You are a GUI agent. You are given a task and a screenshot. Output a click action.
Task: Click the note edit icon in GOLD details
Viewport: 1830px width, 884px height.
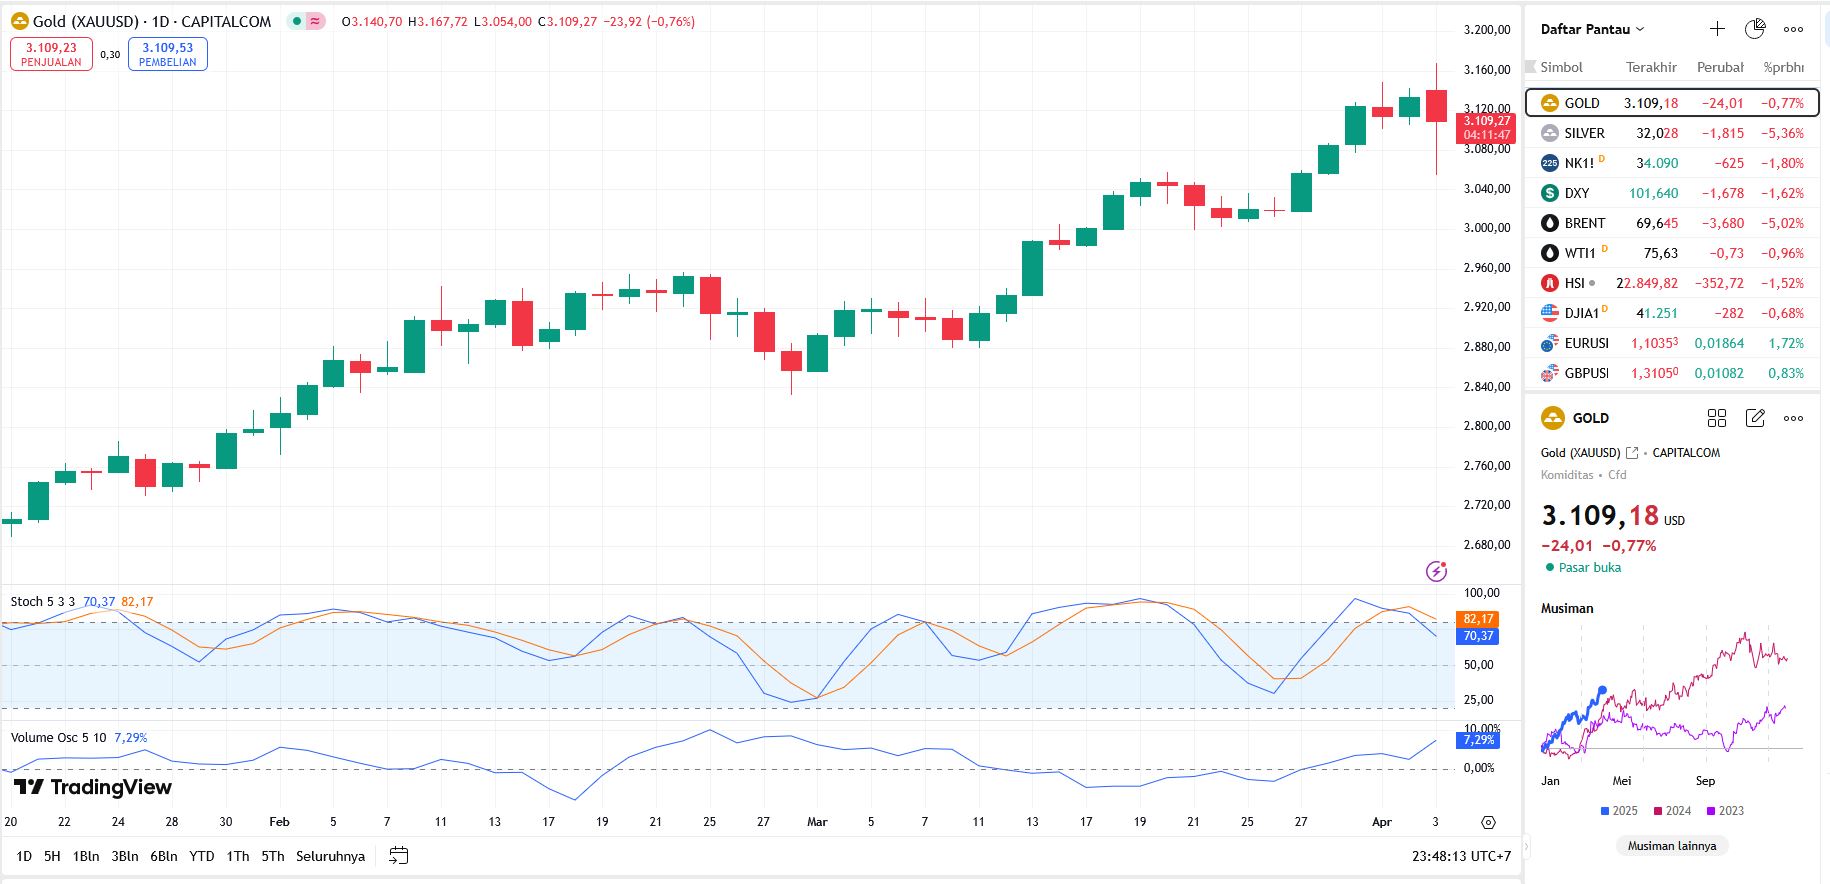coord(1755,418)
